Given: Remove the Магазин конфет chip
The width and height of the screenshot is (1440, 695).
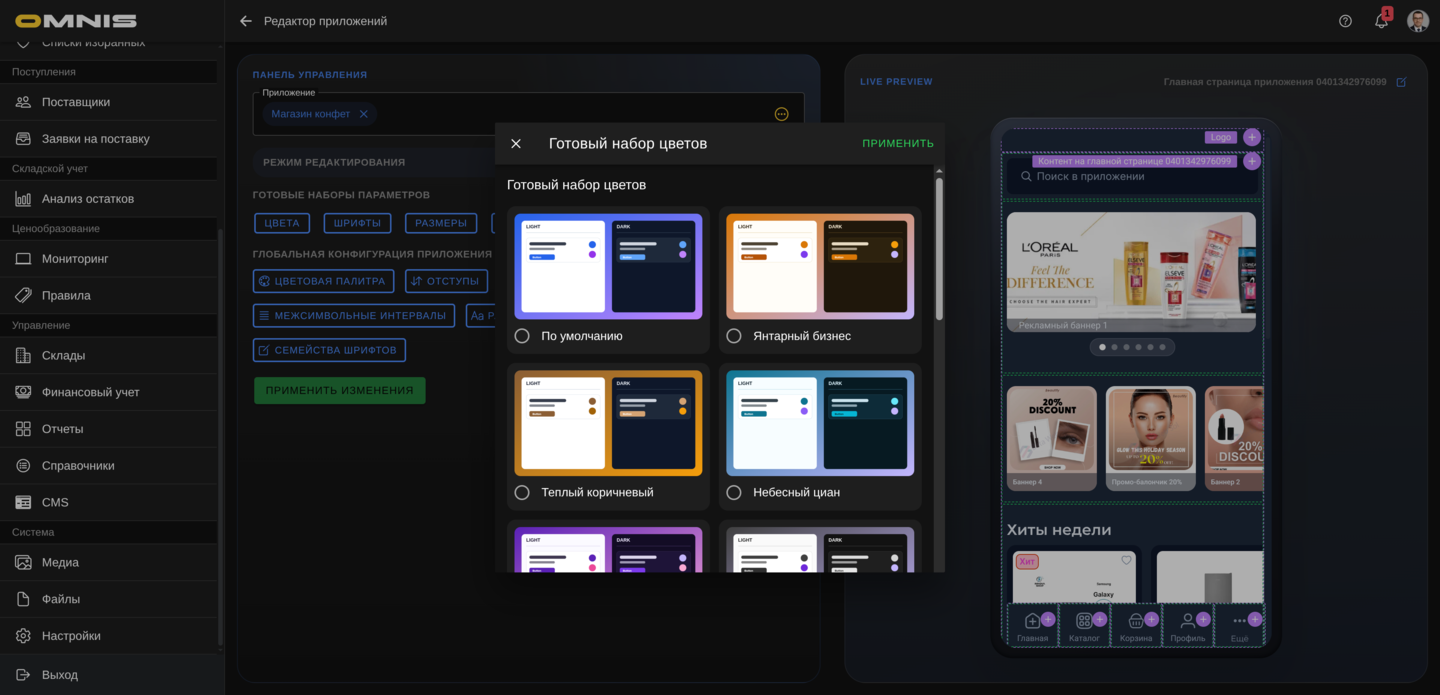Looking at the screenshot, I should pyautogui.click(x=364, y=114).
